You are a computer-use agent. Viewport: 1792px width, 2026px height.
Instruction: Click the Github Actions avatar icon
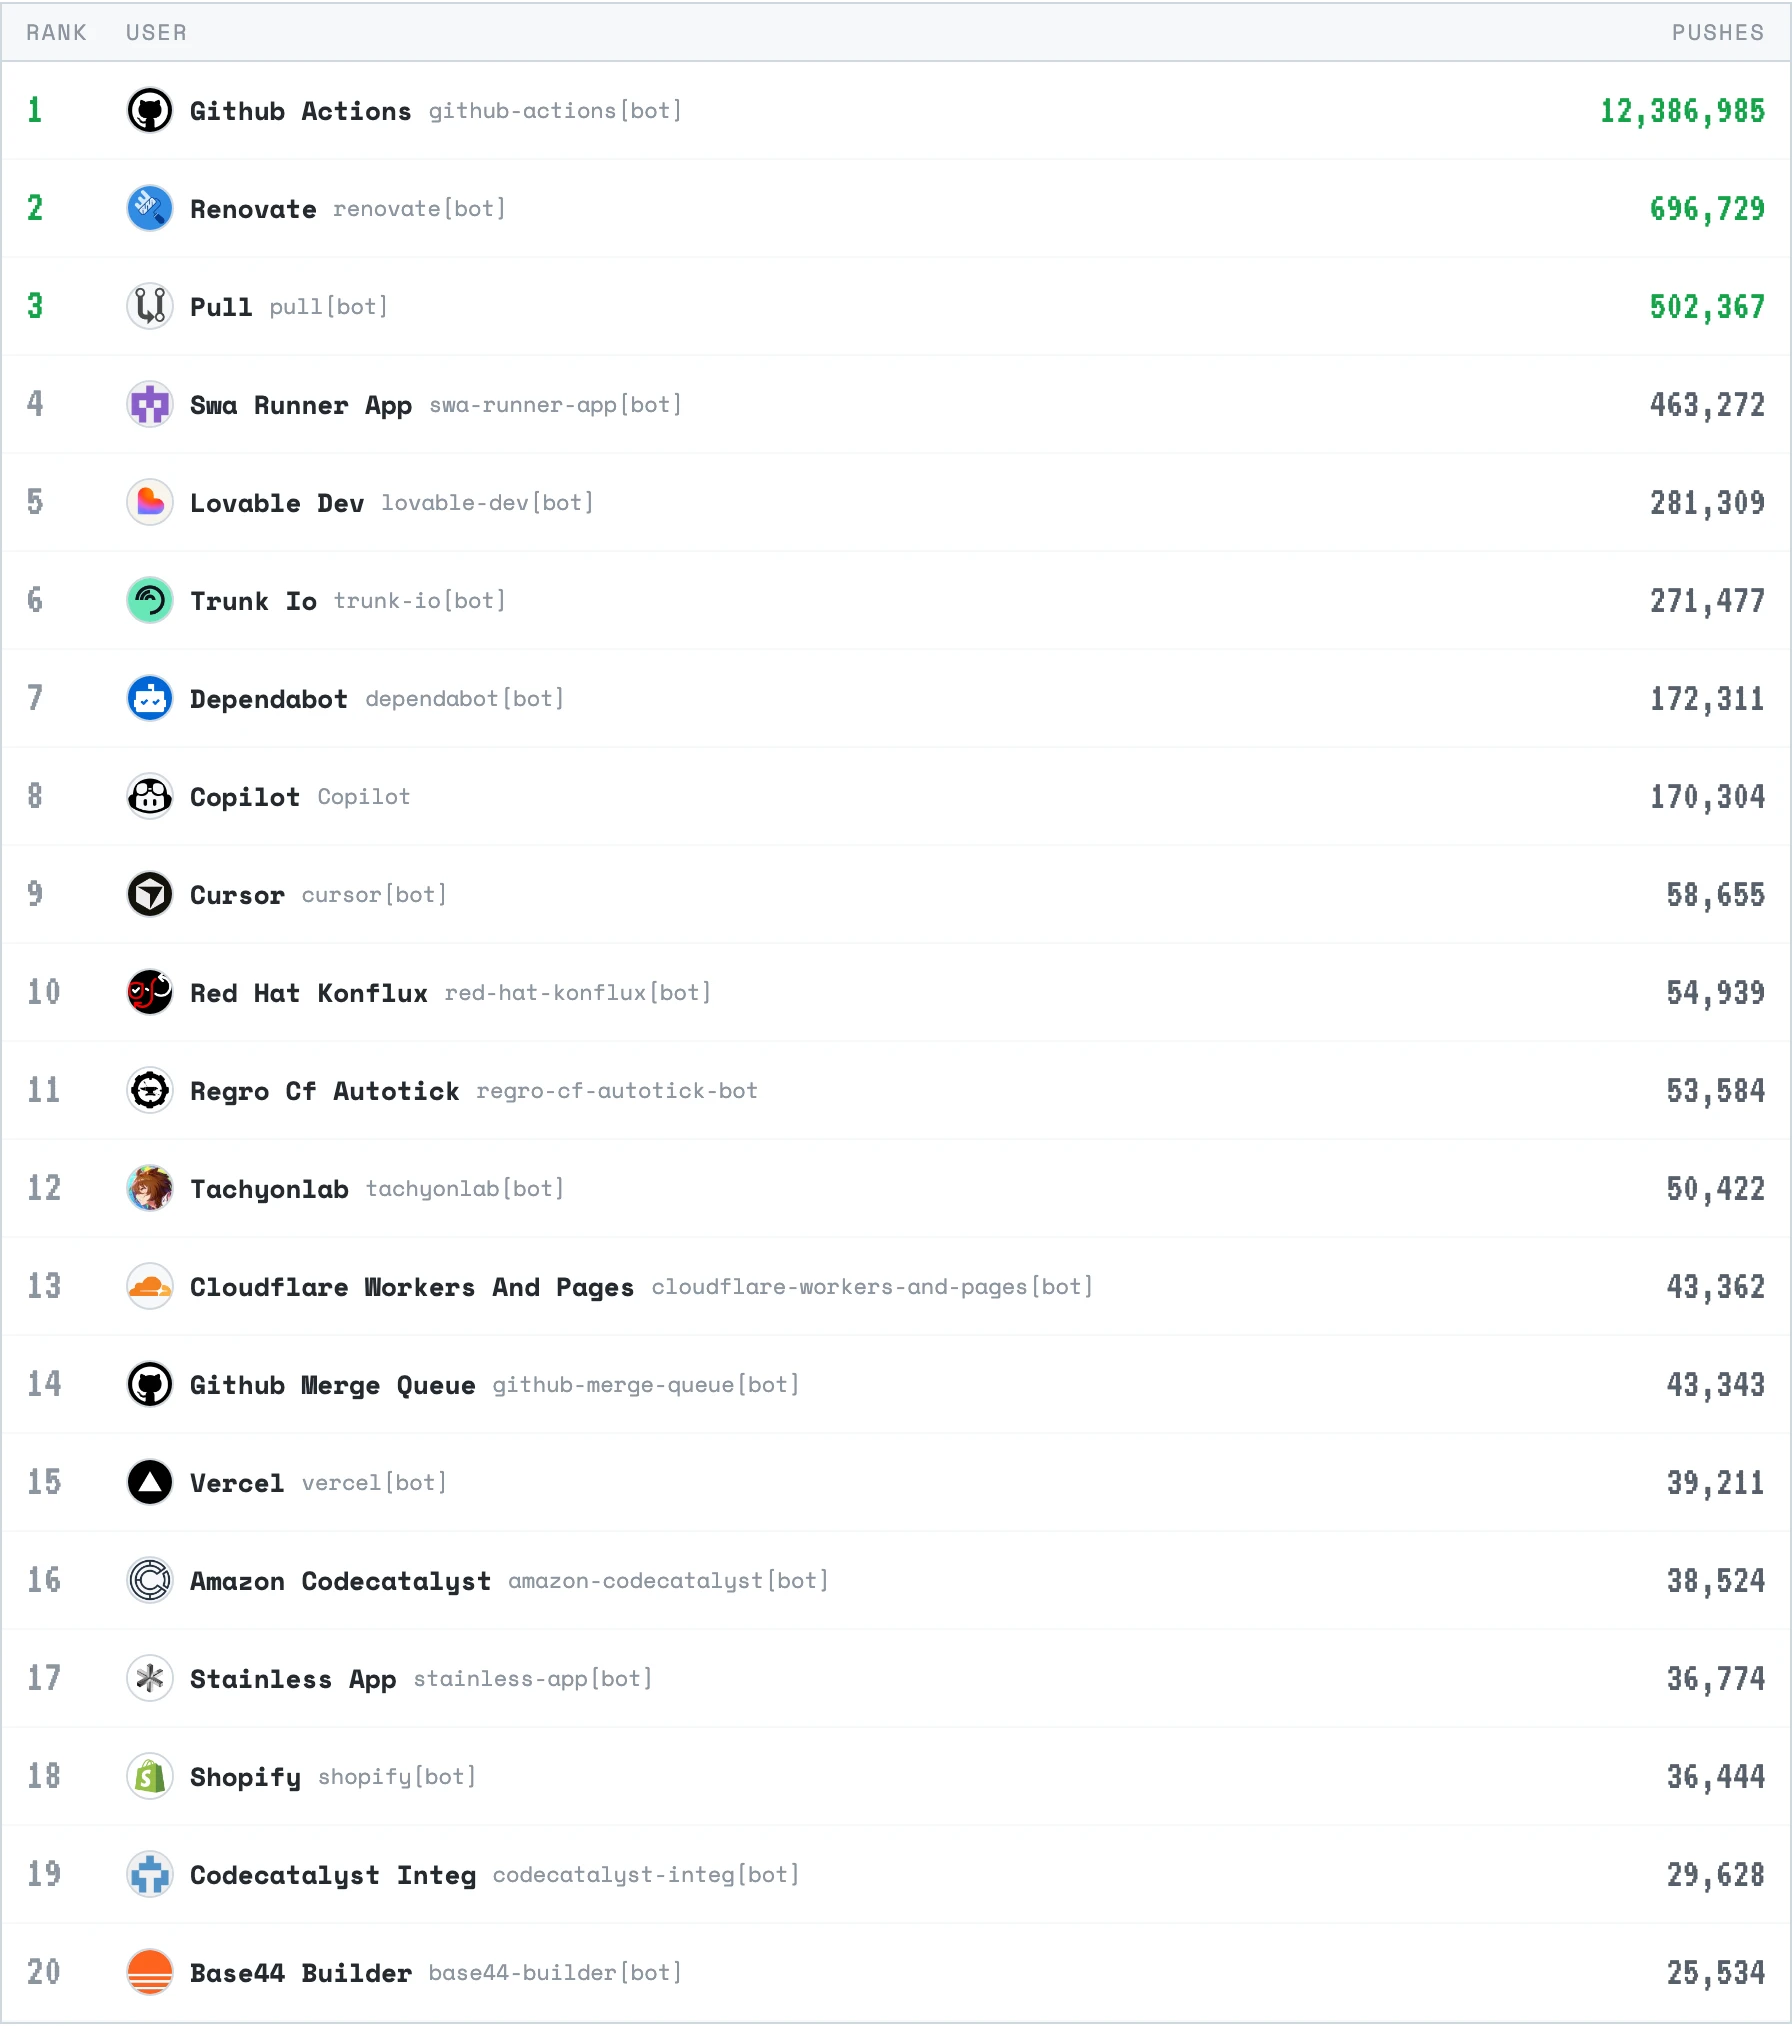pos(150,110)
